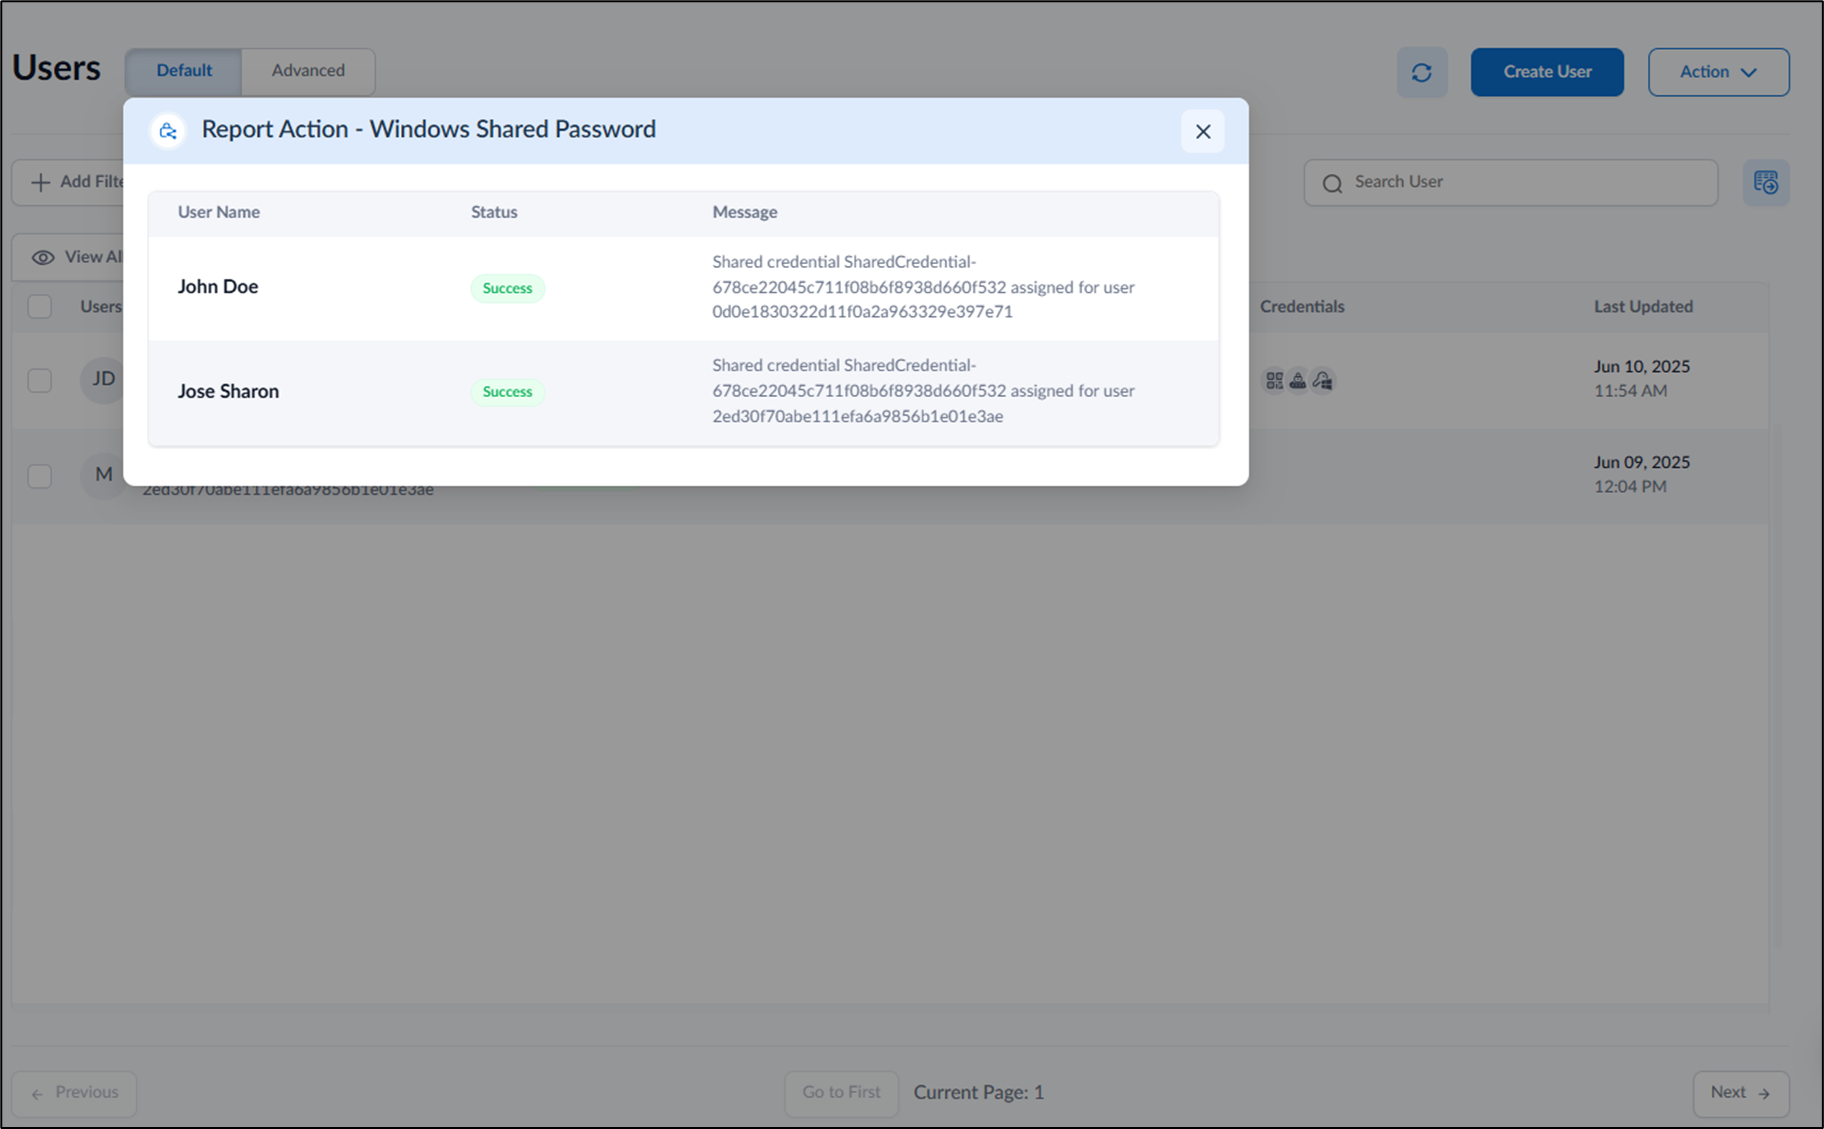The image size is (1824, 1129).
Task: Toggle the View All eye button
Action: (68, 257)
